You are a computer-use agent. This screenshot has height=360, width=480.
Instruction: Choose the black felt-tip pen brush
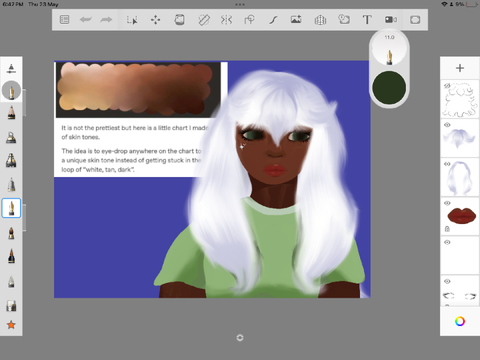pos(11,256)
